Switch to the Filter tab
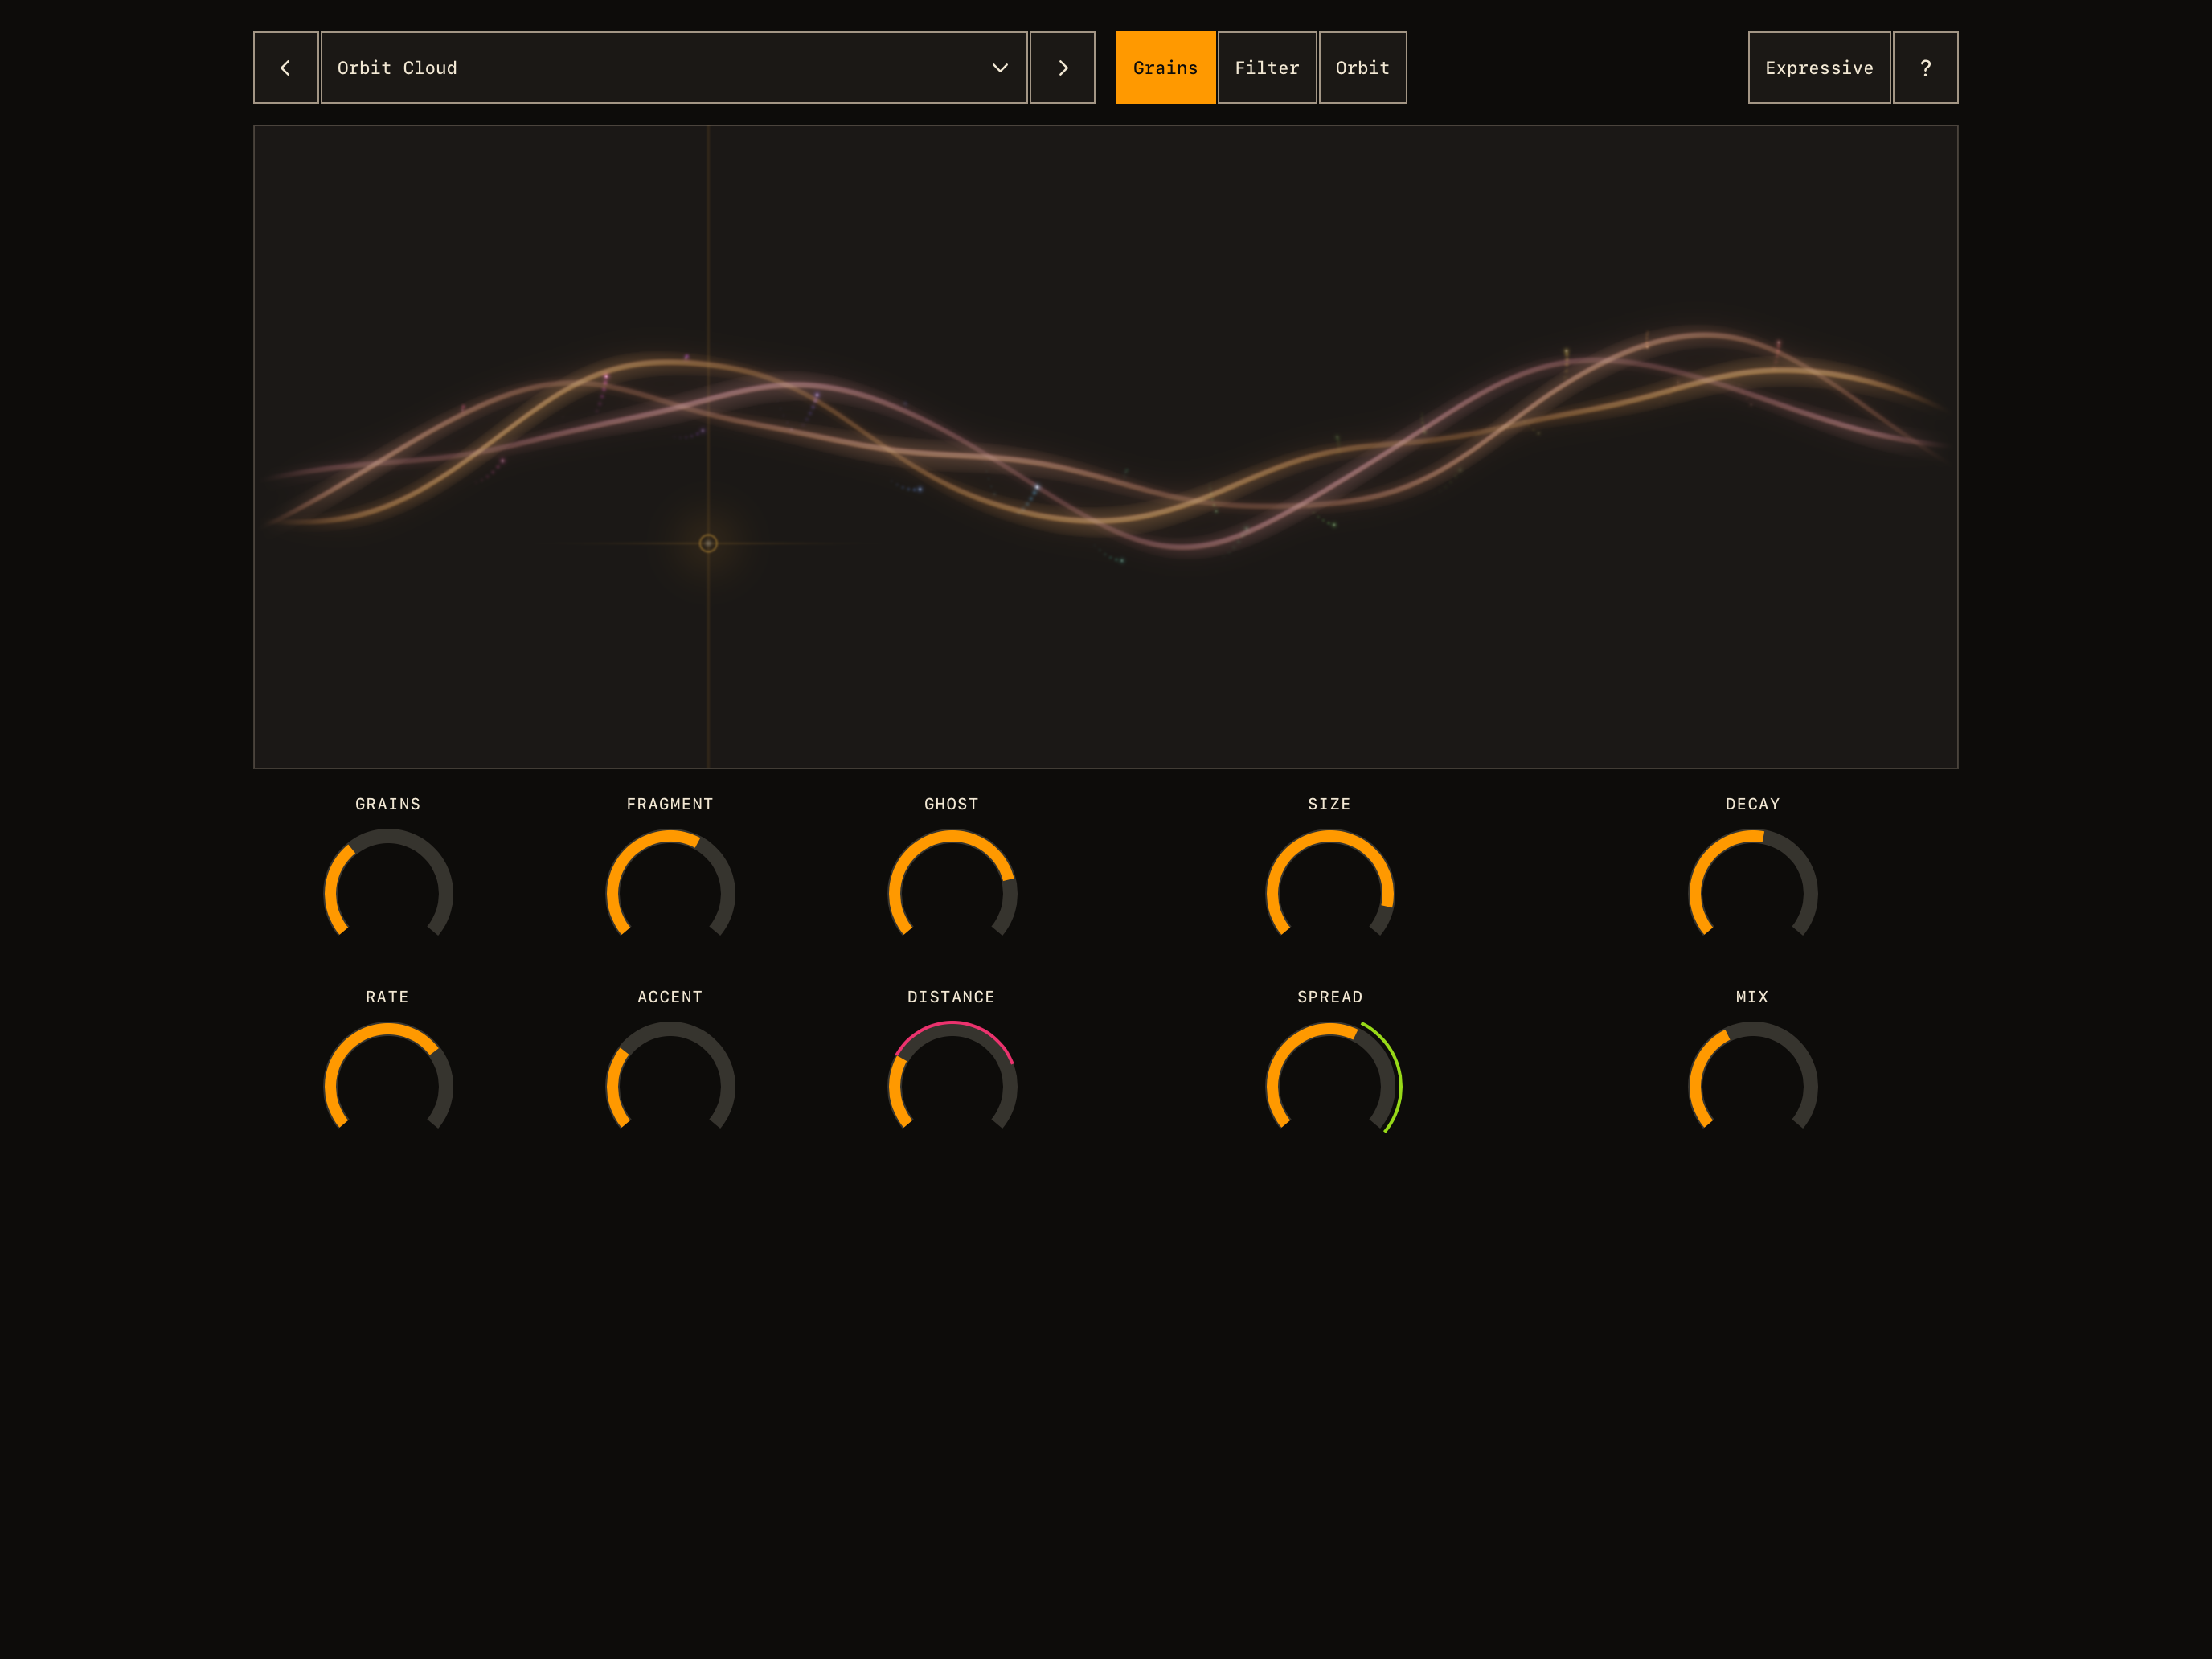This screenshot has width=2212, height=1659. tap(1267, 68)
